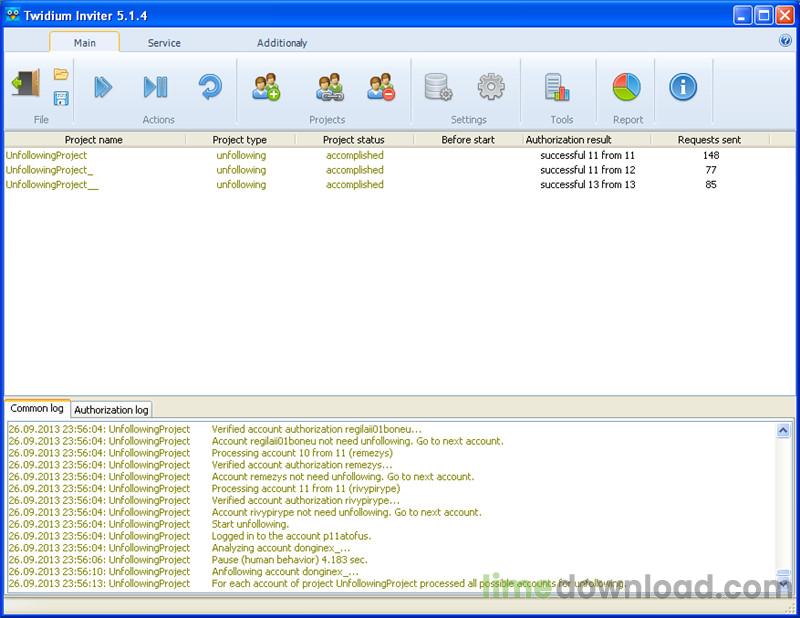Switch to the Service ribbon tab

(x=164, y=43)
